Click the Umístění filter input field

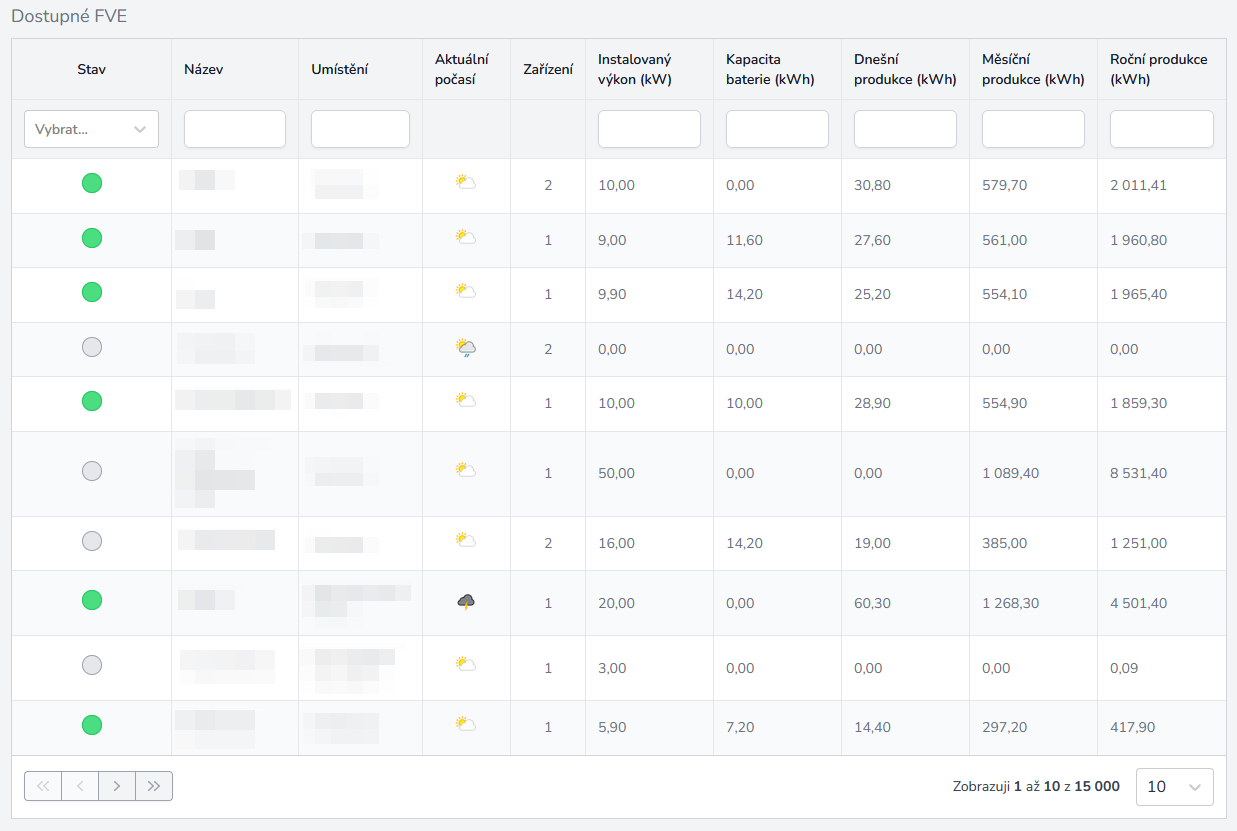pos(360,129)
